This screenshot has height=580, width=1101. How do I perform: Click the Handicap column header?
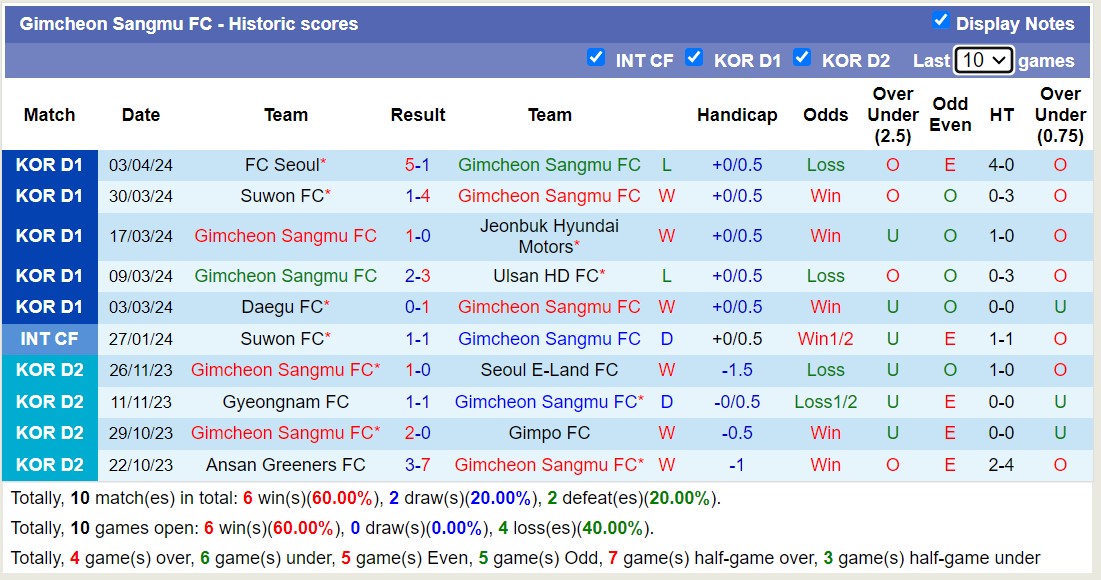pos(737,115)
